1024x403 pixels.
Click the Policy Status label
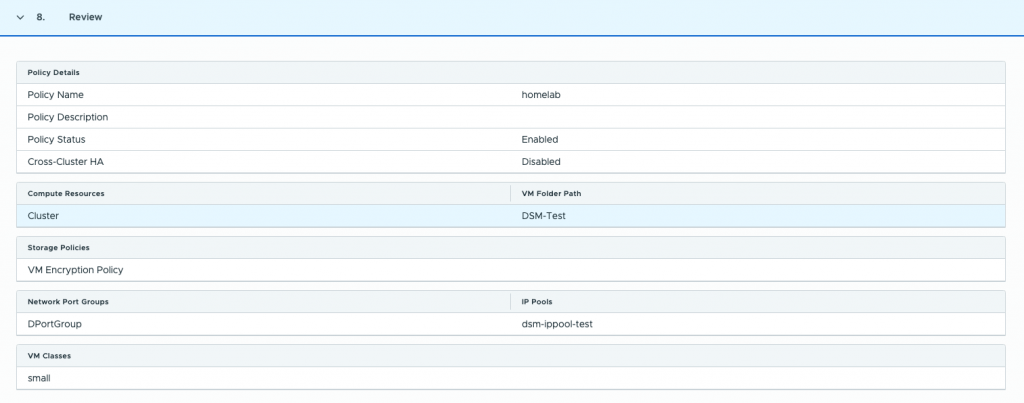click(56, 139)
